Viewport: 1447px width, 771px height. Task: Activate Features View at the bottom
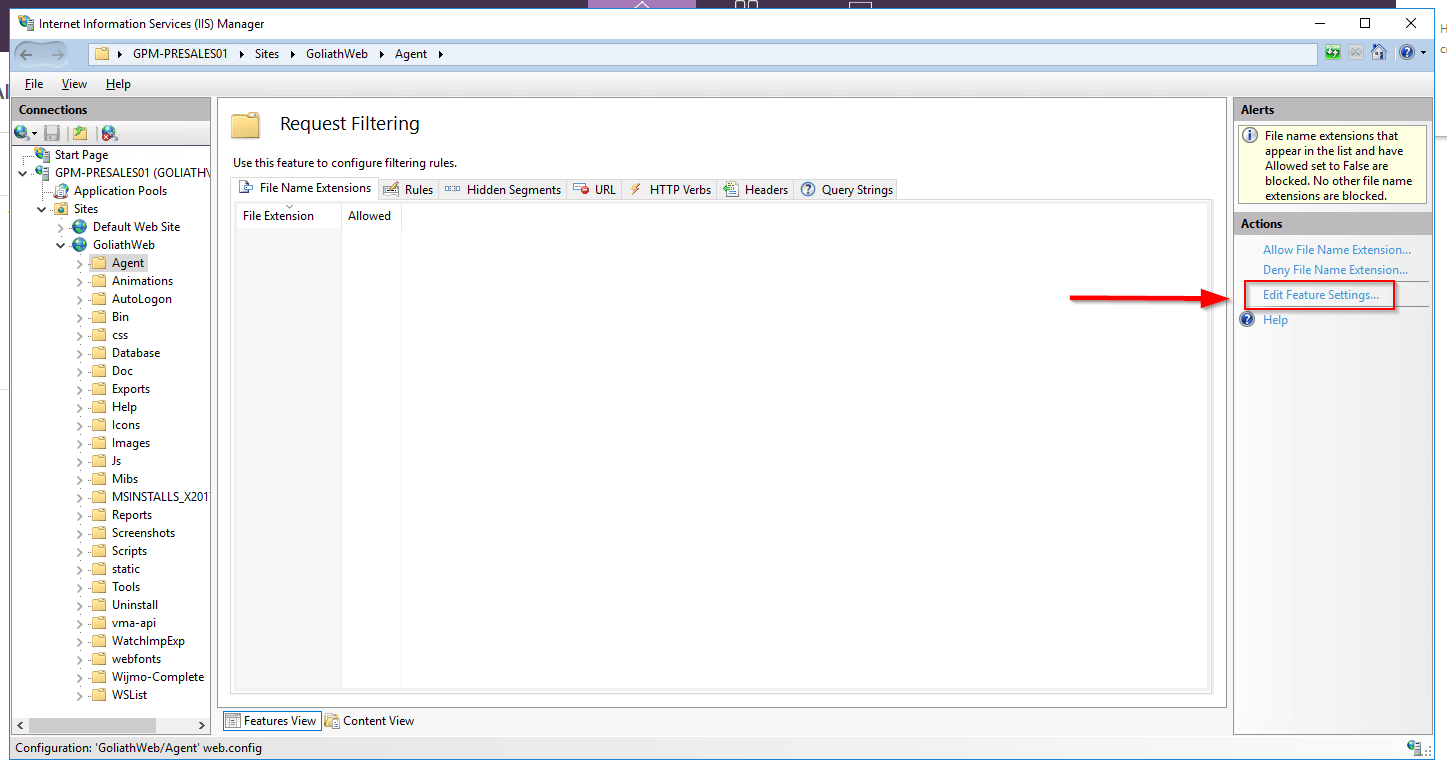click(271, 720)
